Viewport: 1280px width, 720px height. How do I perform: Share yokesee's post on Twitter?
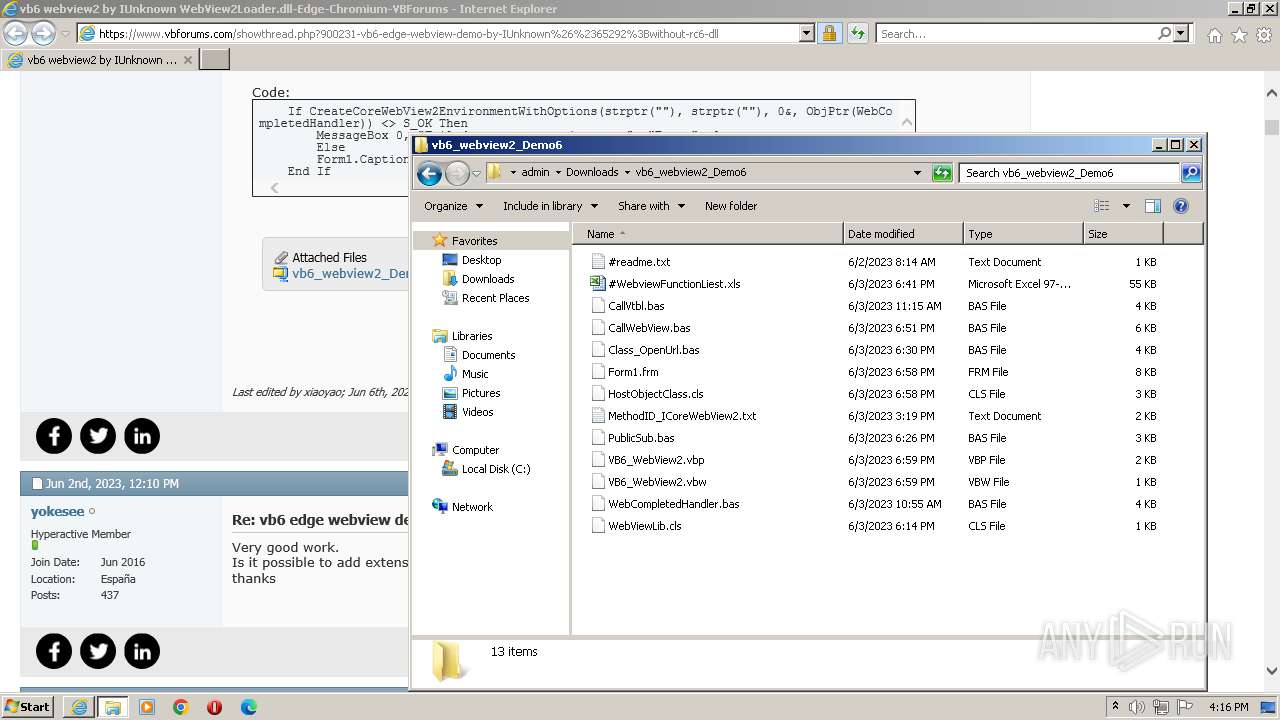pos(98,651)
